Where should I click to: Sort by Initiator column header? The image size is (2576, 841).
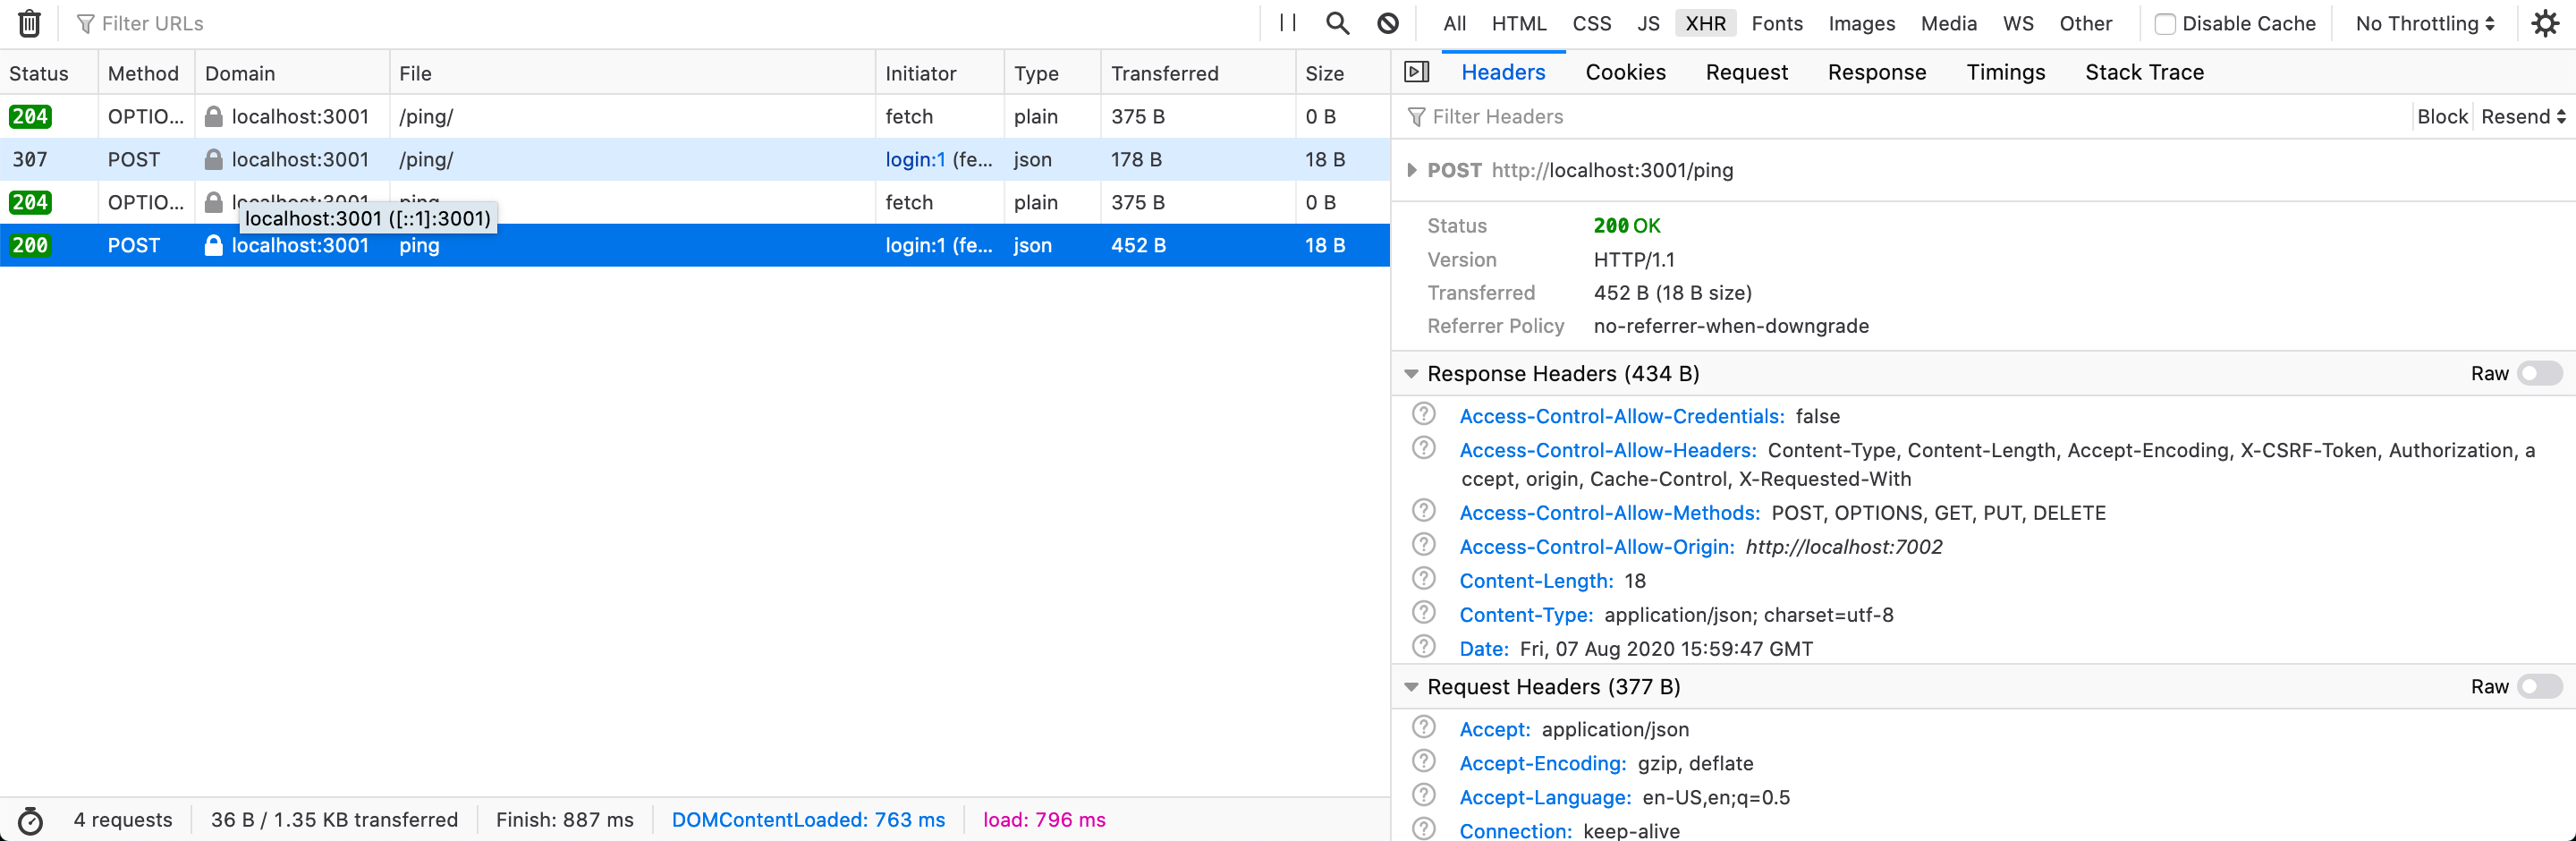(940, 73)
